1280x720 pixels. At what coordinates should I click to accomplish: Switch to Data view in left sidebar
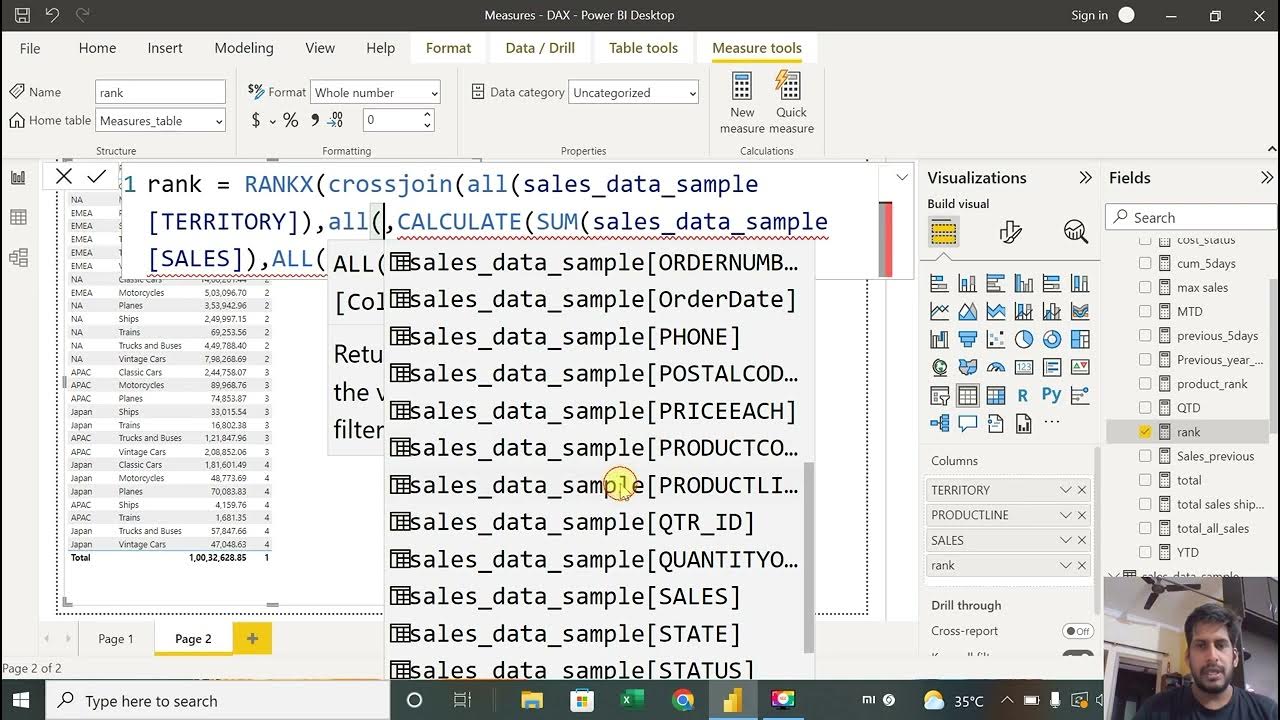coord(18,217)
